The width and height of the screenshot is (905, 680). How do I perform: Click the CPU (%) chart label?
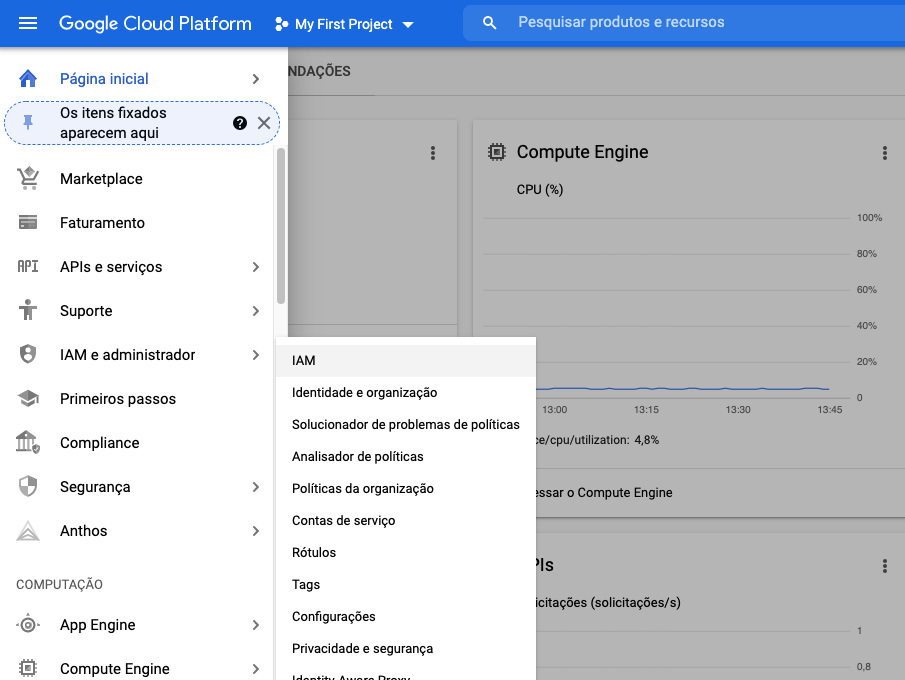(540, 189)
